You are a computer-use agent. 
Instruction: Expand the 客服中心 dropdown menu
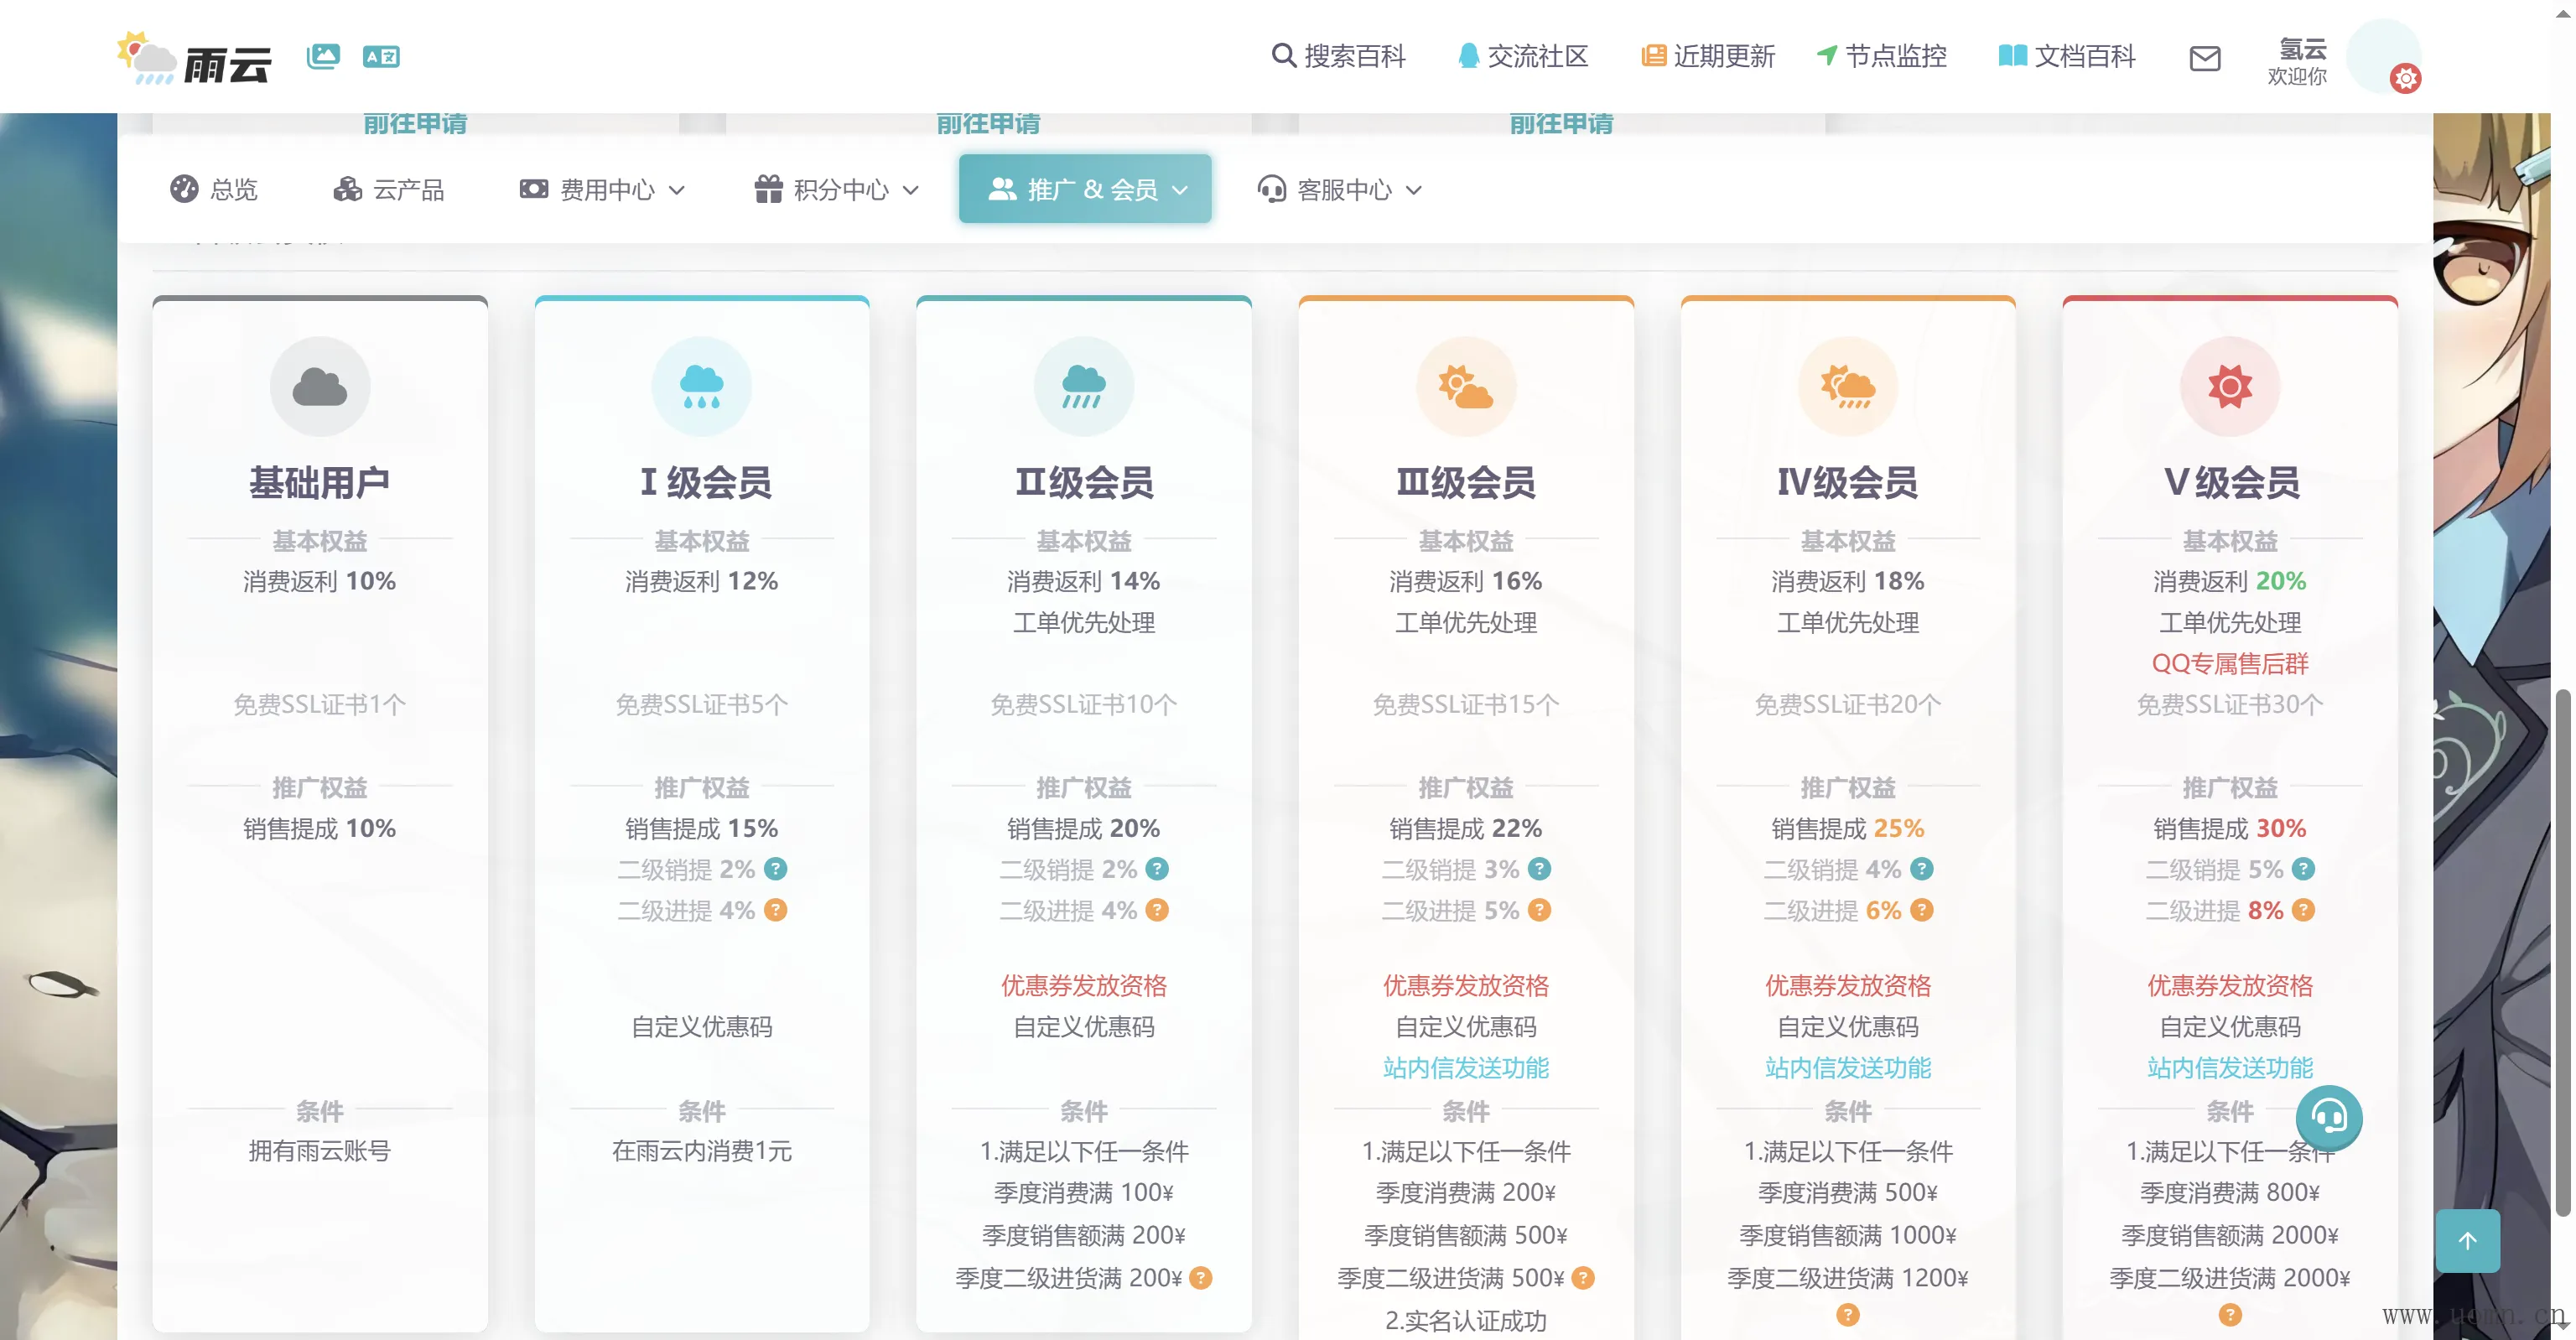click(x=1339, y=189)
